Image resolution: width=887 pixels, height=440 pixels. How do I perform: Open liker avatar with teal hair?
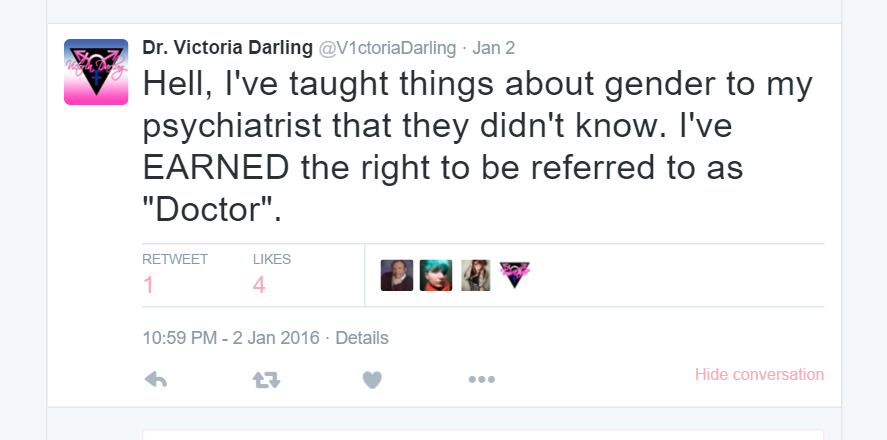point(436,275)
